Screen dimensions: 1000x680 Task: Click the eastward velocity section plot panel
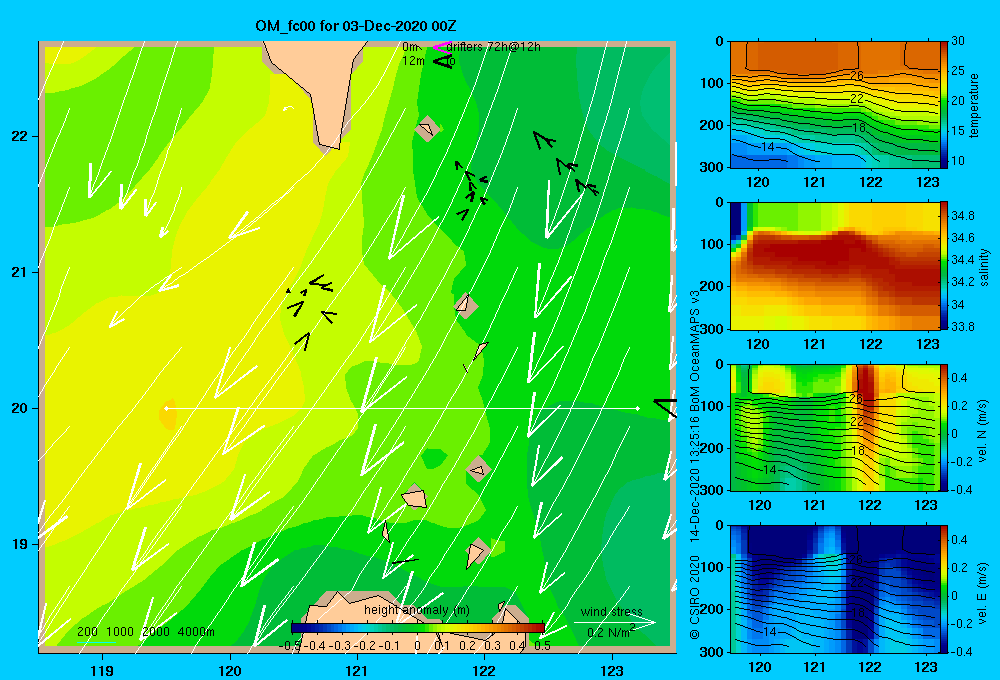pos(835,589)
